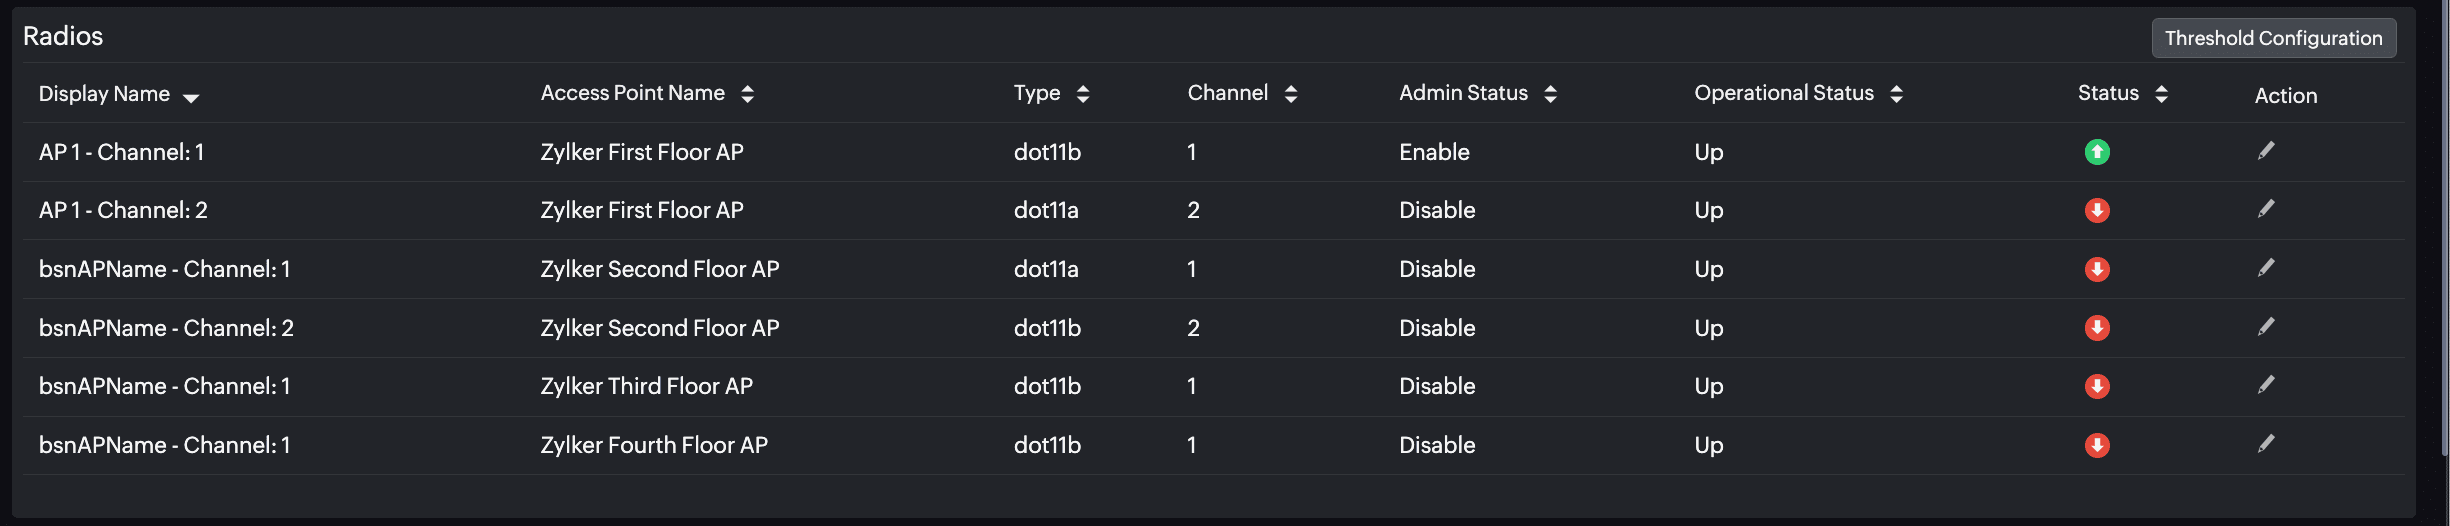Sort by Status column header
This screenshot has height=526, width=2450.
tap(2161, 94)
